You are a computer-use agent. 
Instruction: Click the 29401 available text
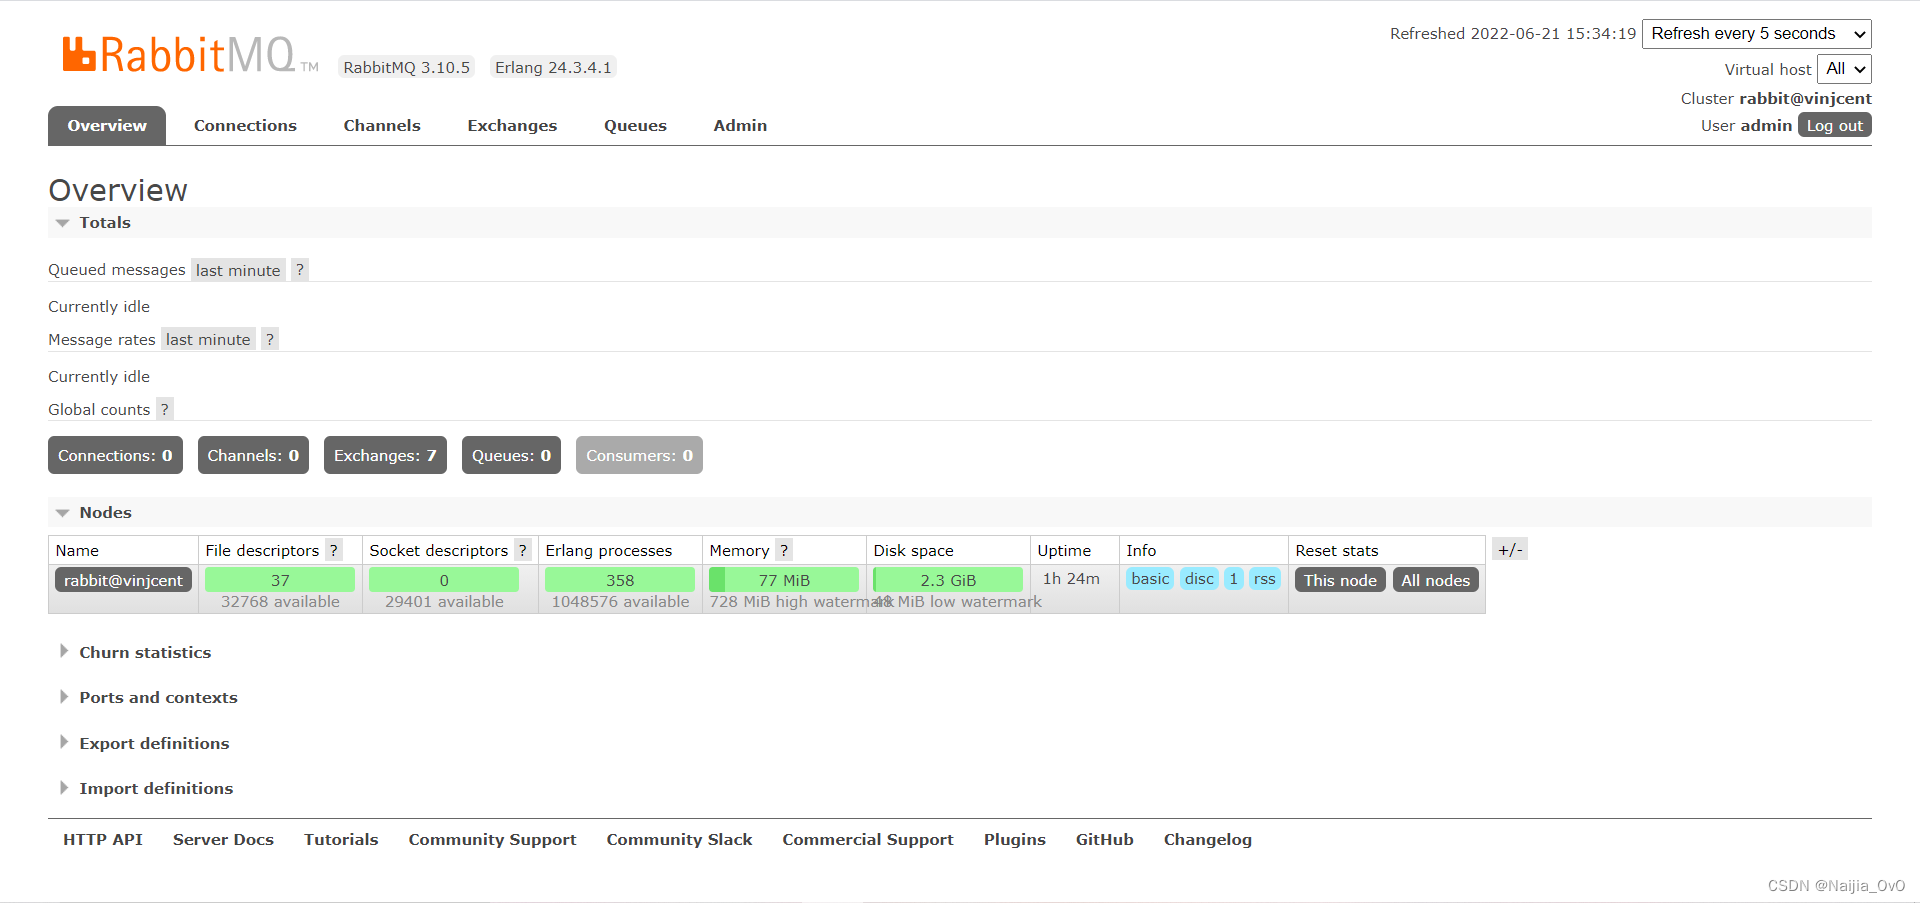tap(444, 601)
